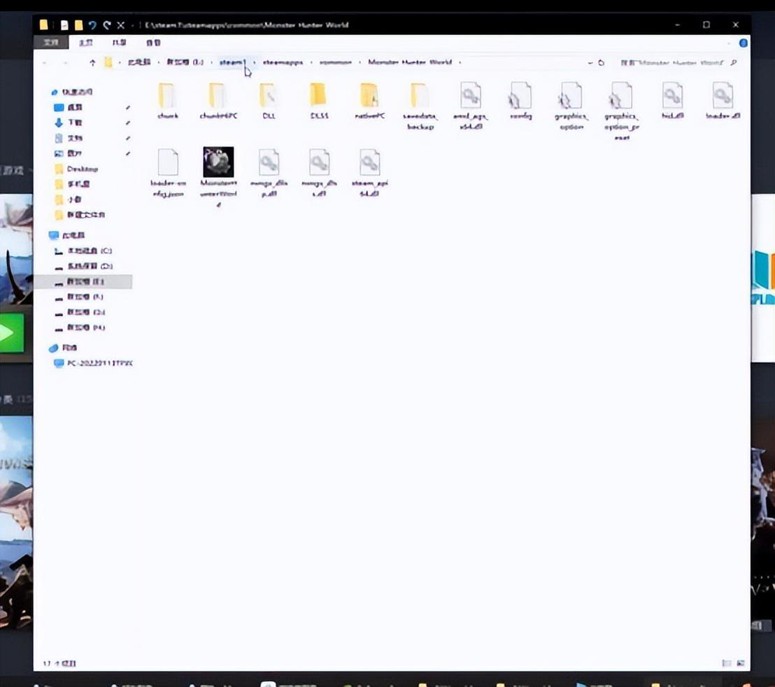Click steamapps in the address breadcrumb

point(282,62)
